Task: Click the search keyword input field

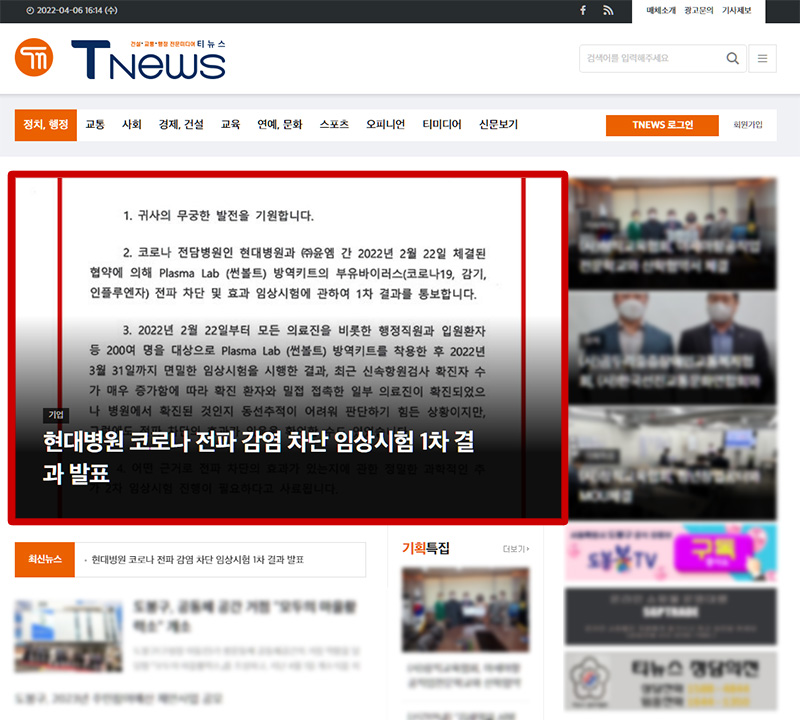Action: click(652, 59)
